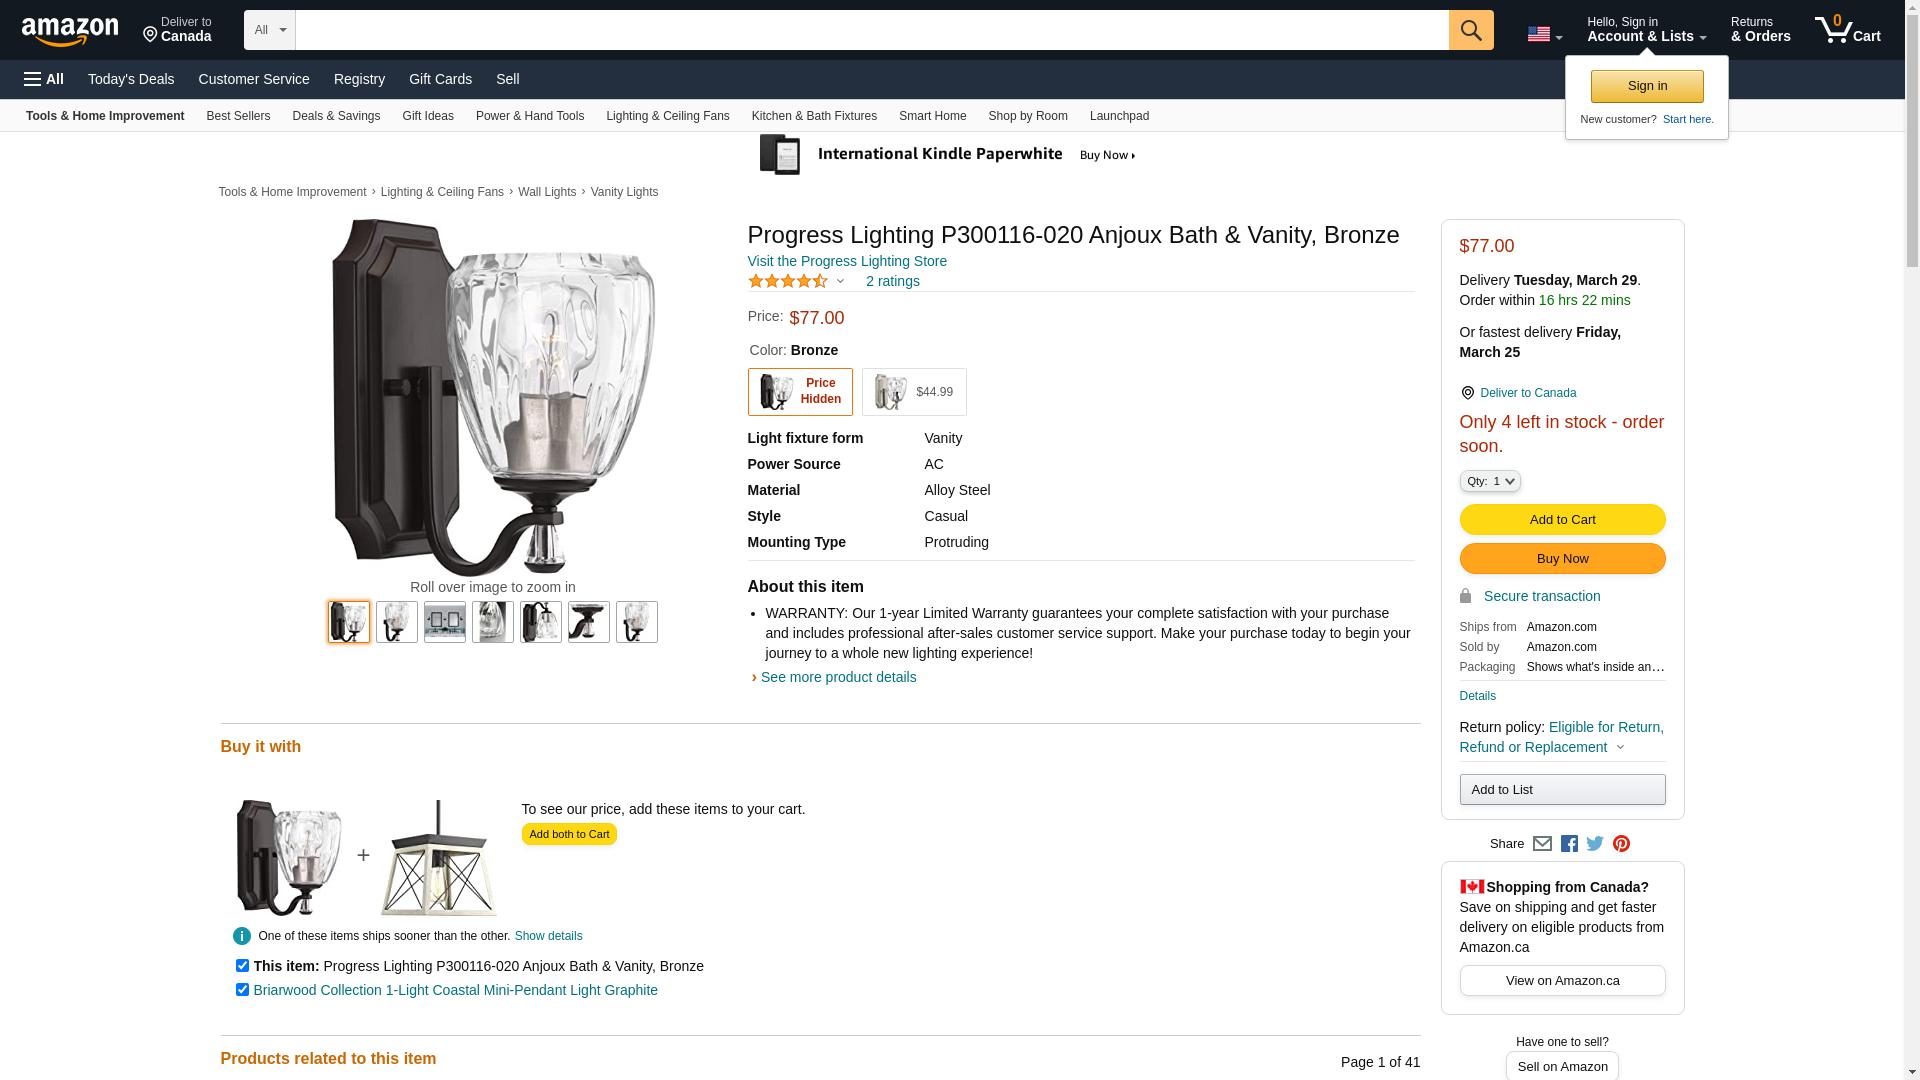The image size is (1920, 1080).
Task: Uncheck the Briarwood Collection Mini-Pendant checkbox
Action: point(242,990)
